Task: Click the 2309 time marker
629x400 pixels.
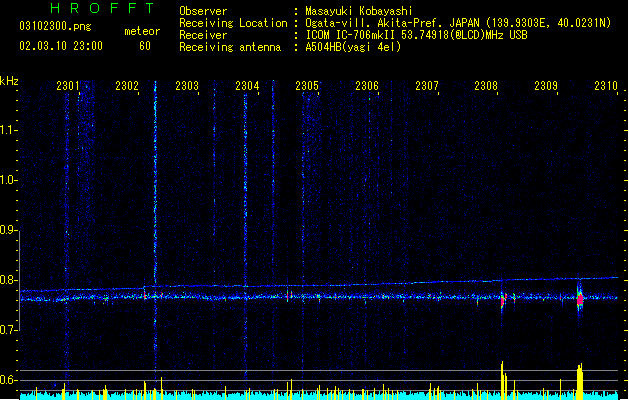Action: (x=546, y=86)
